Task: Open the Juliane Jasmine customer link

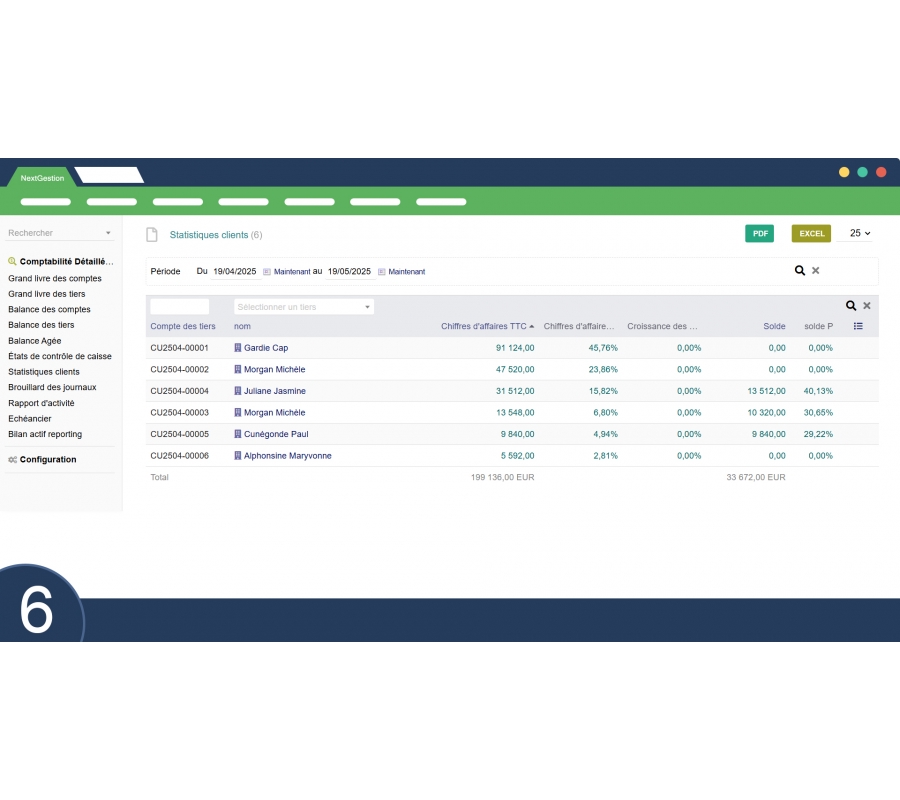Action: [x=274, y=391]
